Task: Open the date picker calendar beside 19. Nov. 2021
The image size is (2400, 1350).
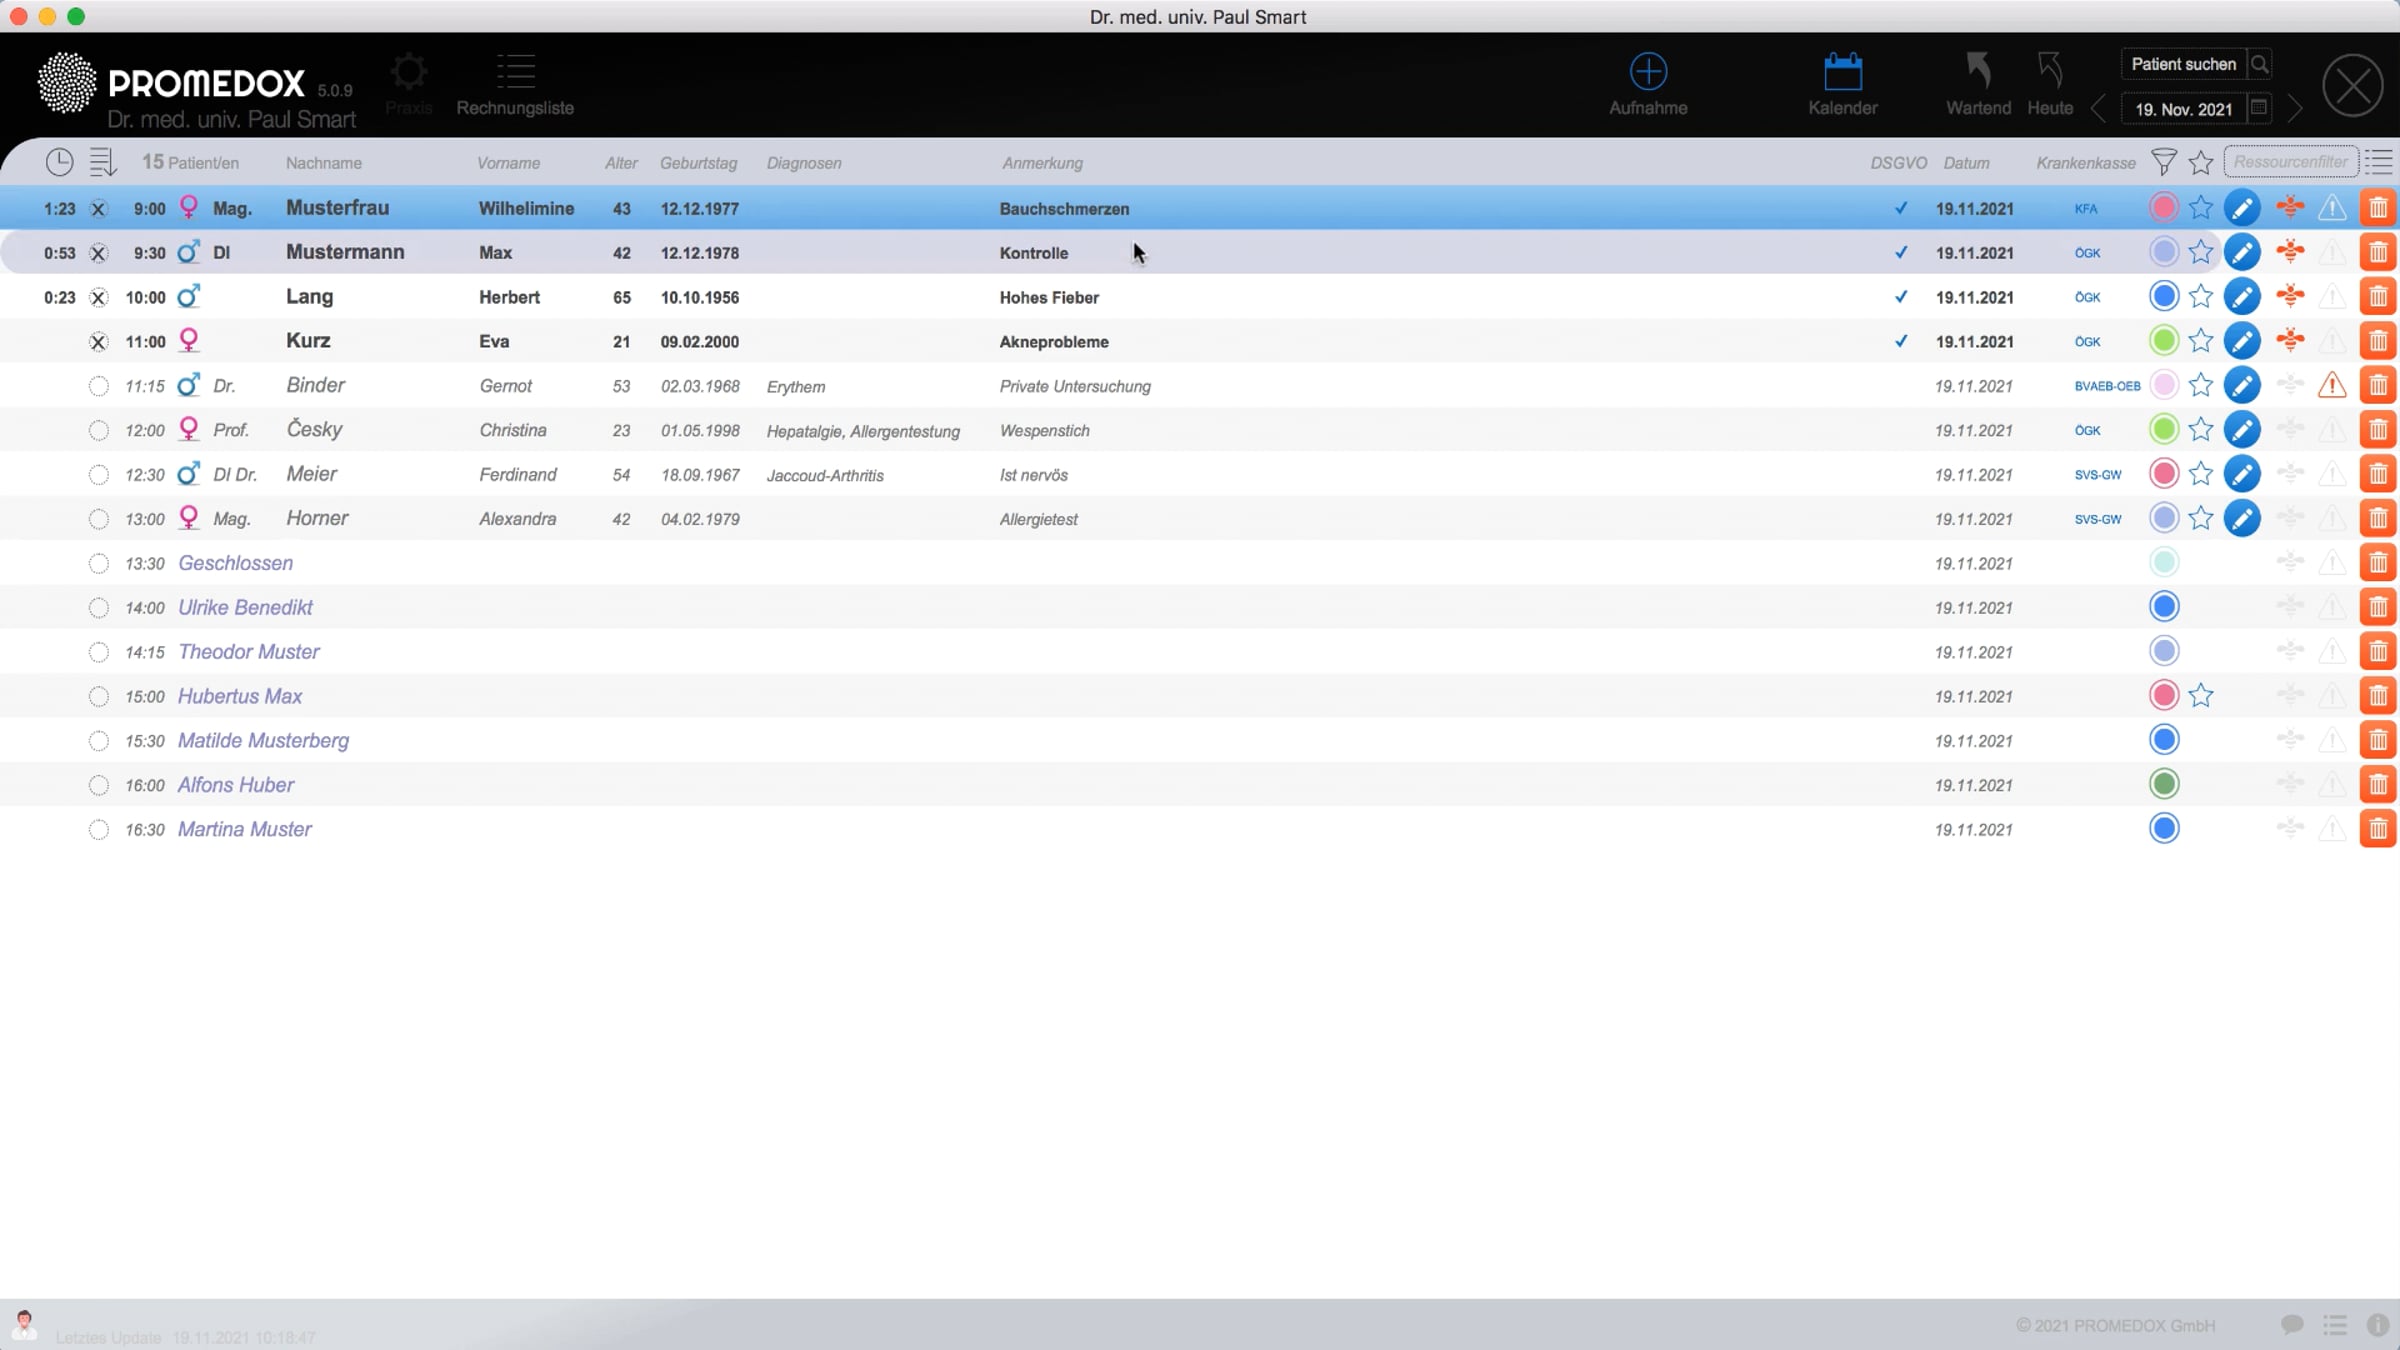Action: 2258,108
